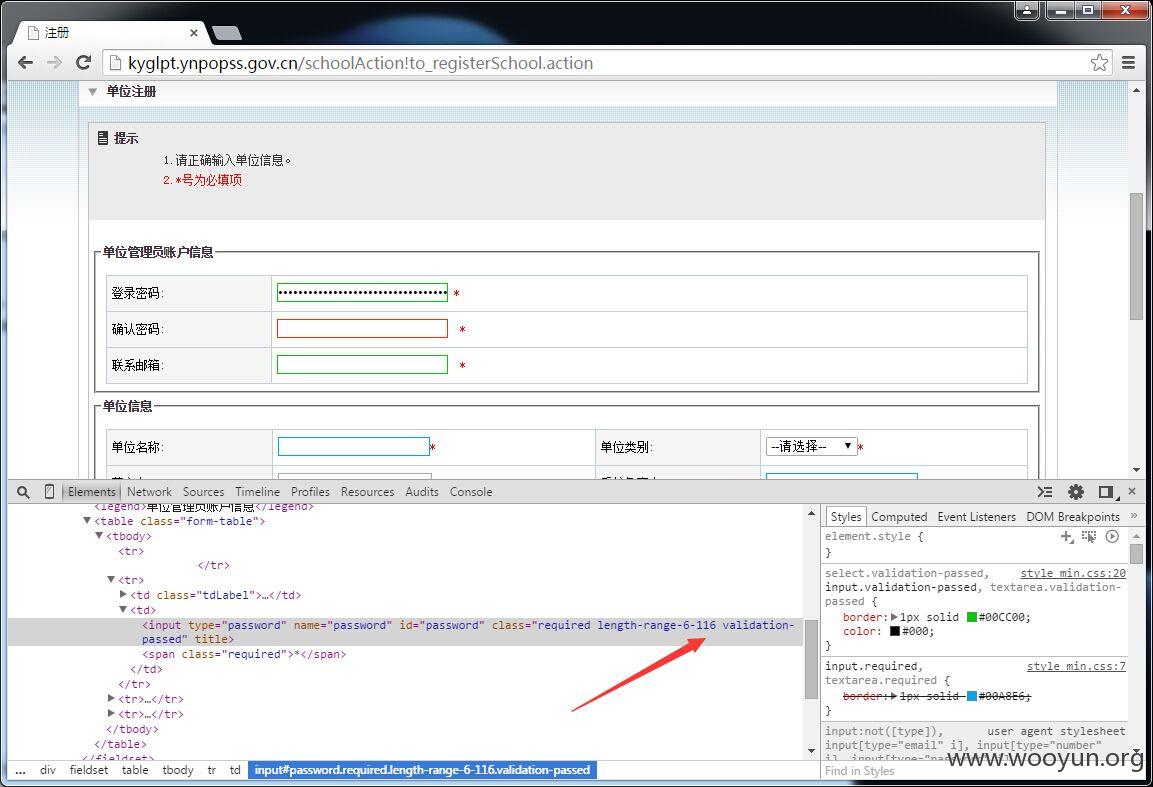Open DevTools settings gear

click(1076, 492)
